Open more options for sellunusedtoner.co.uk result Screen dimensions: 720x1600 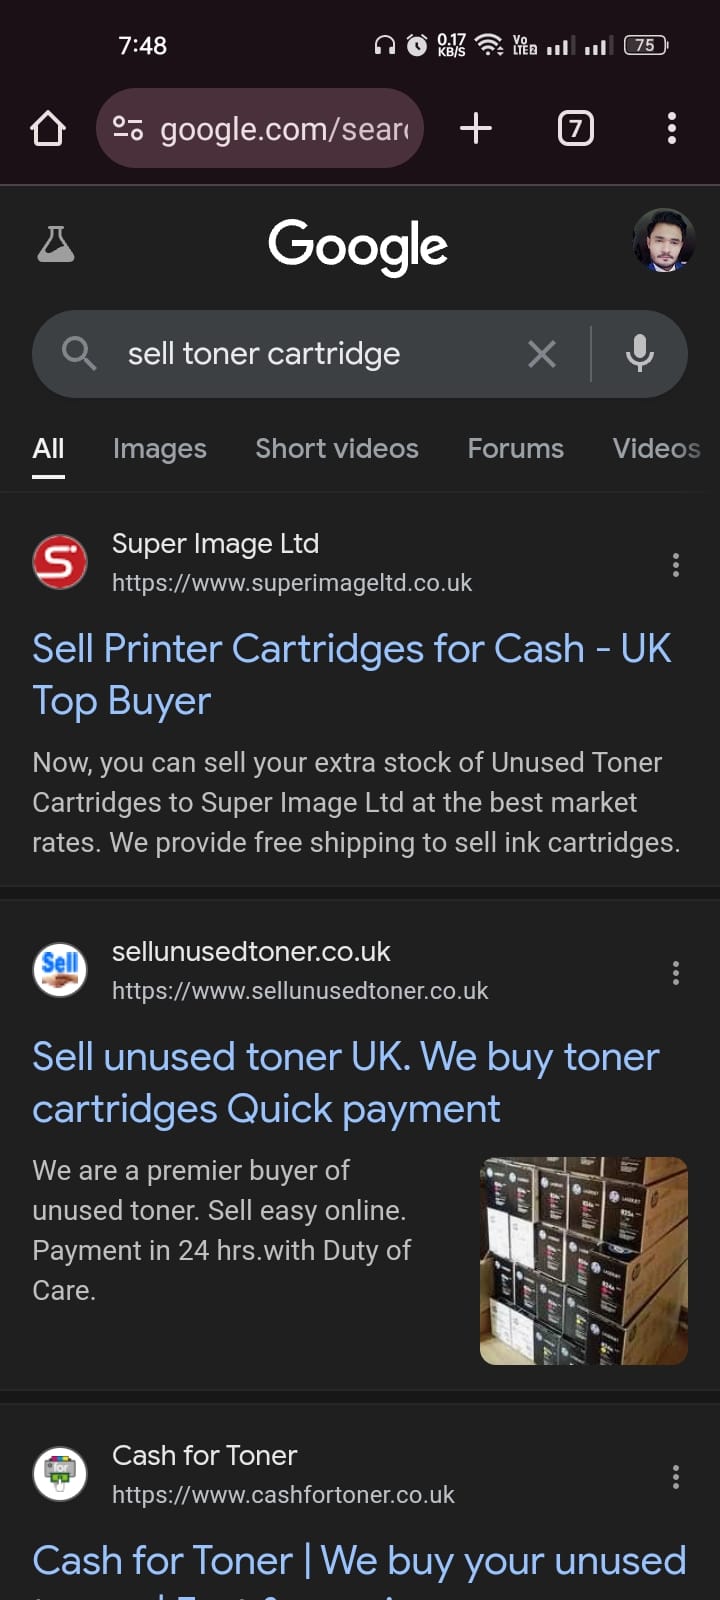[x=676, y=973]
